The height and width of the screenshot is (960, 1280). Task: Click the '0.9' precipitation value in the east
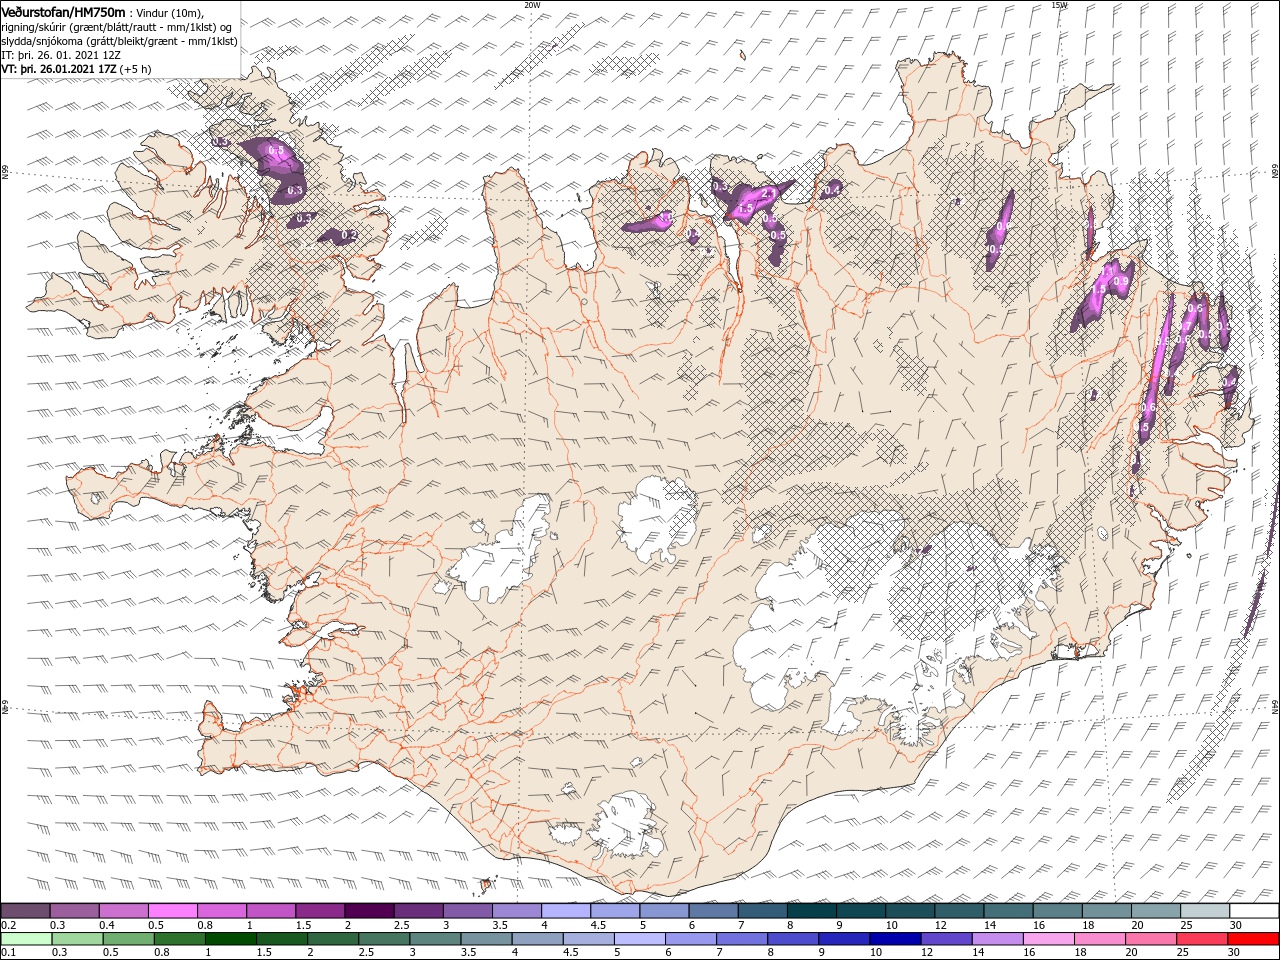pos(1120,284)
